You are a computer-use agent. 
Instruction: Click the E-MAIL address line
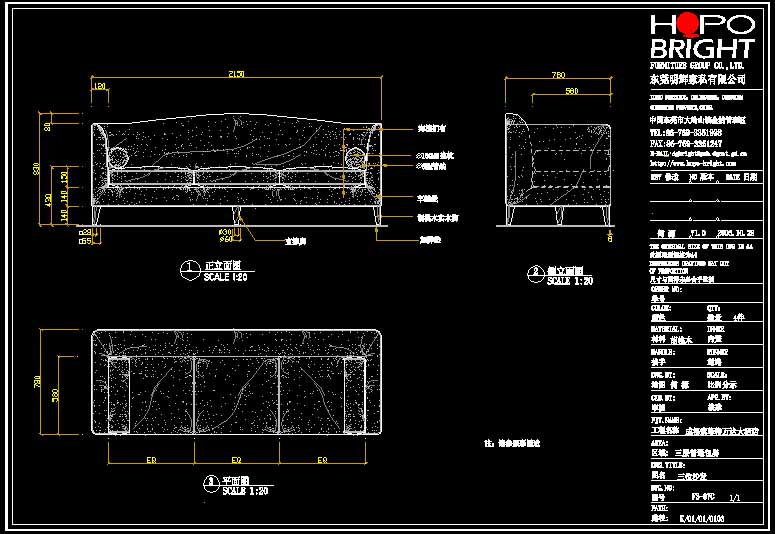(x=698, y=154)
